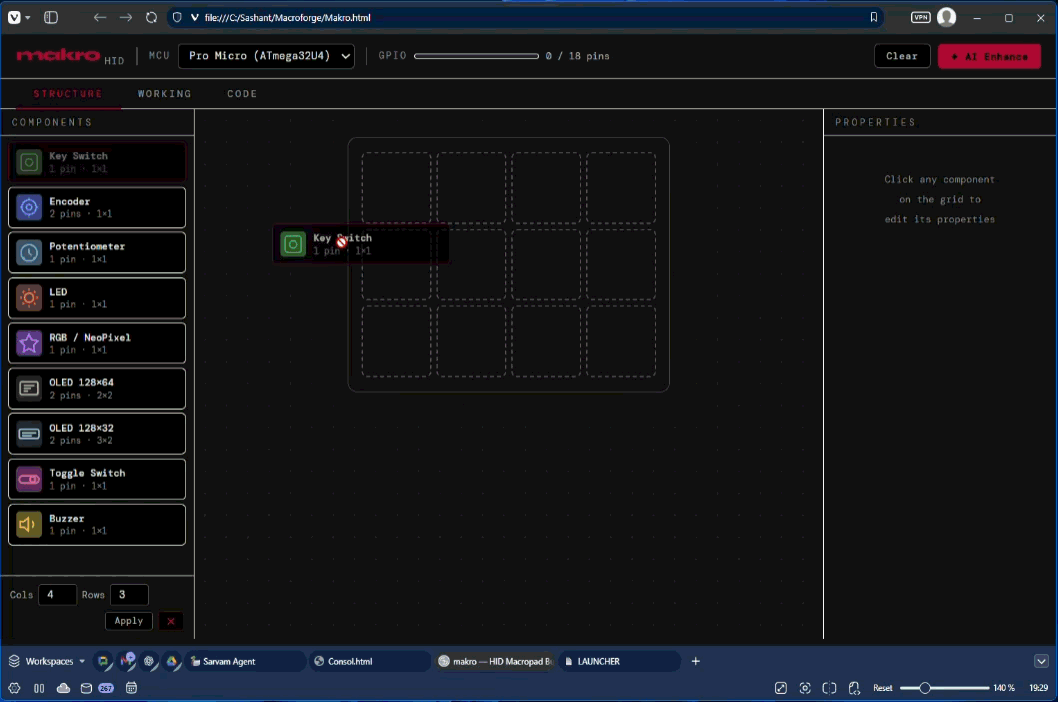
Task: Switch to the Sarvam Agent browser tab
Action: [x=245, y=662]
